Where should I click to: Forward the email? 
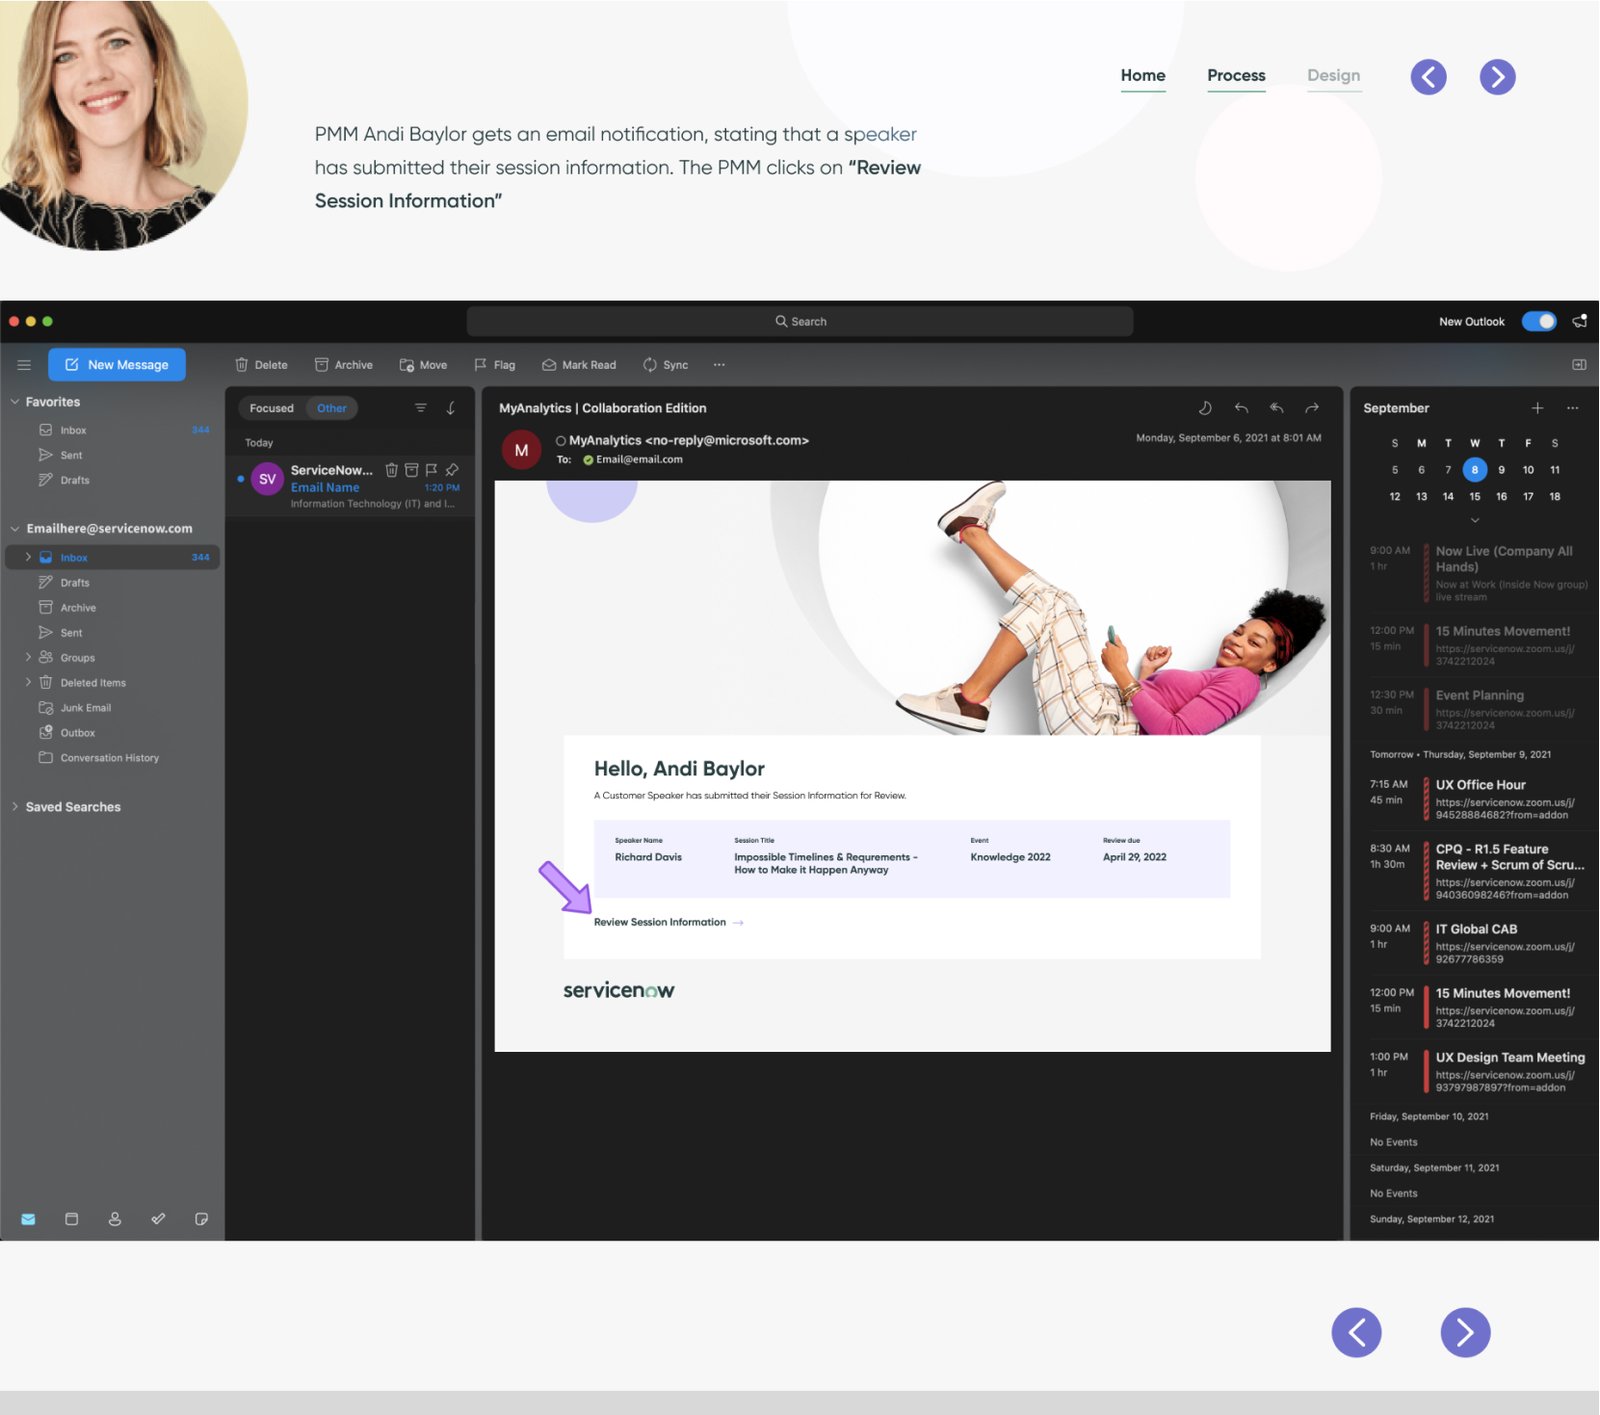tap(1312, 408)
